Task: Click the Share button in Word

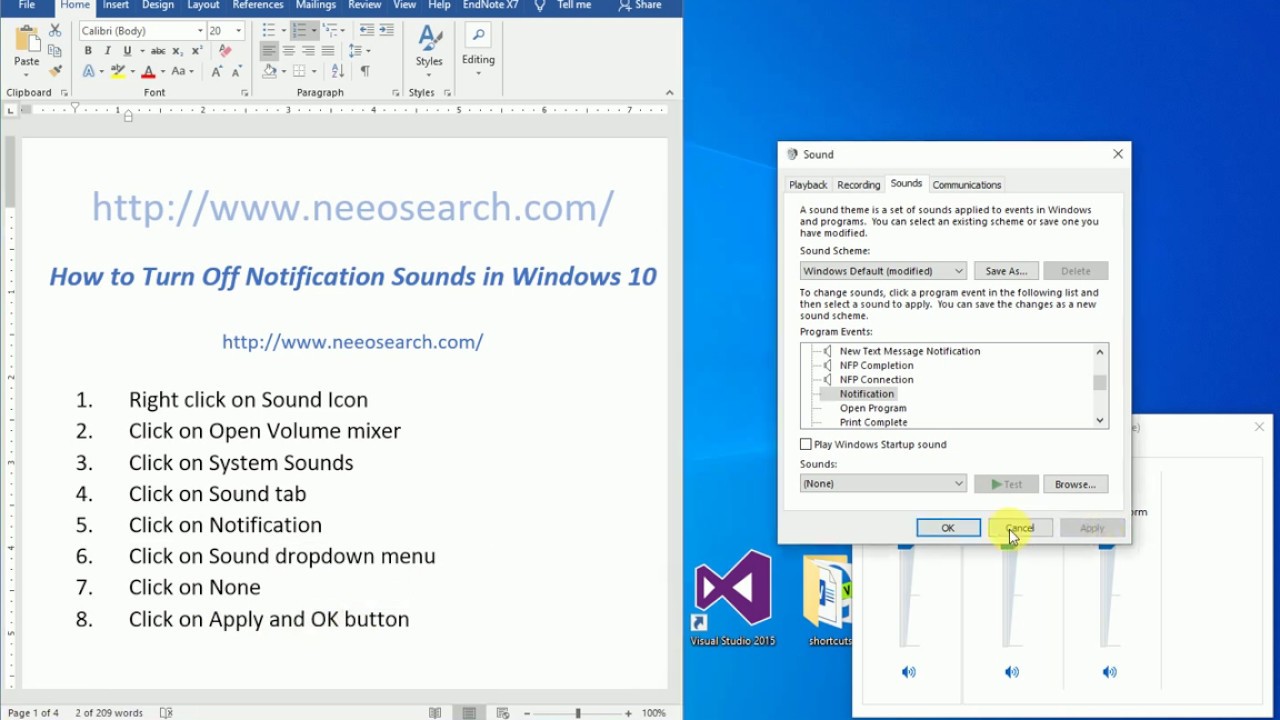Action: pyautogui.click(x=640, y=5)
